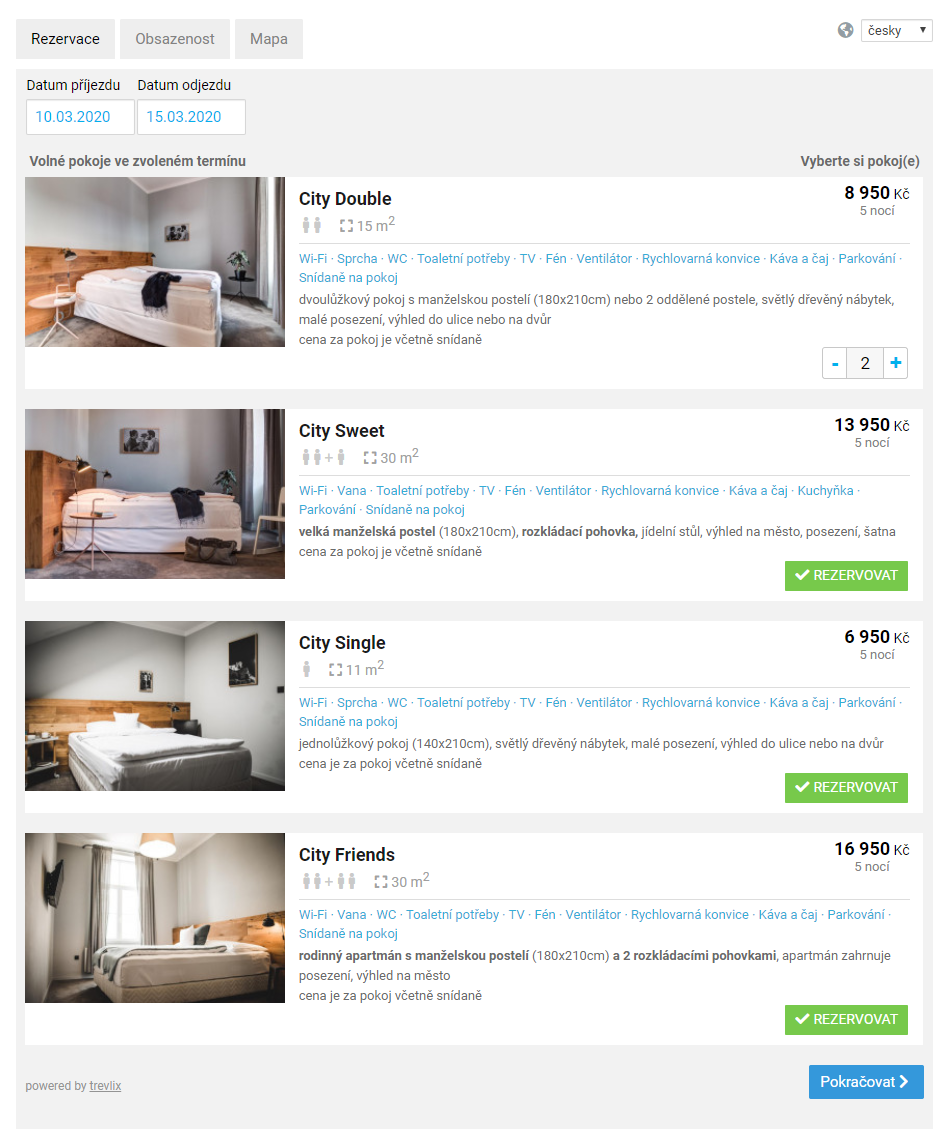Viewport: 949px width, 1148px height.
Task: Open the trevlix link
Action: (x=105, y=1086)
